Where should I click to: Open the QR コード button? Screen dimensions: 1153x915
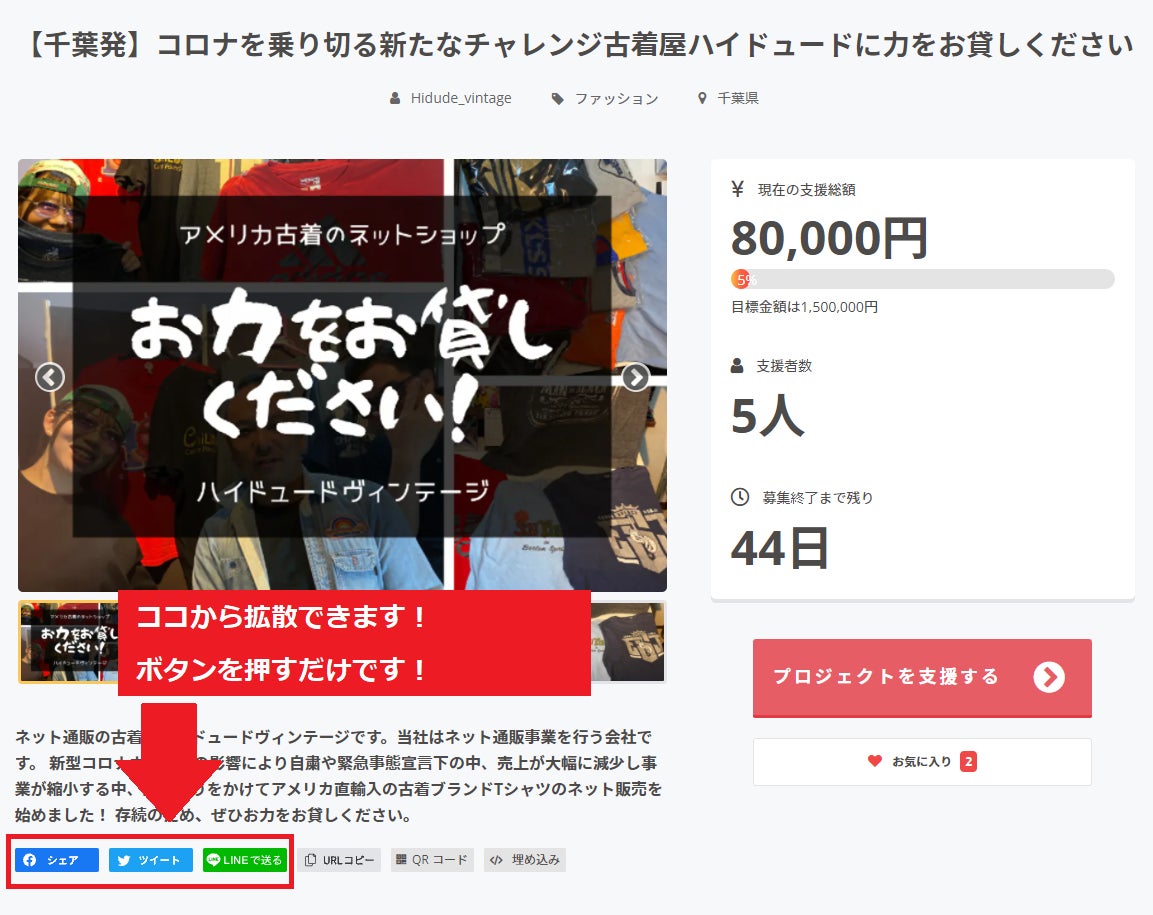(x=432, y=860)
